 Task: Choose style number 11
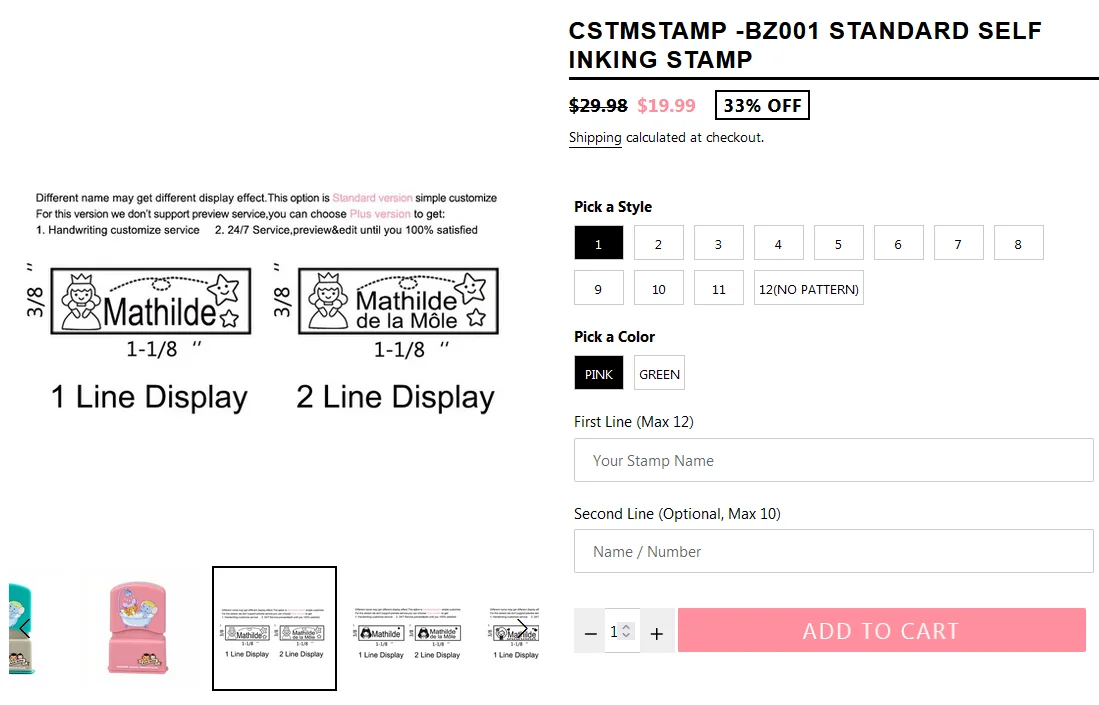[718, 288]
